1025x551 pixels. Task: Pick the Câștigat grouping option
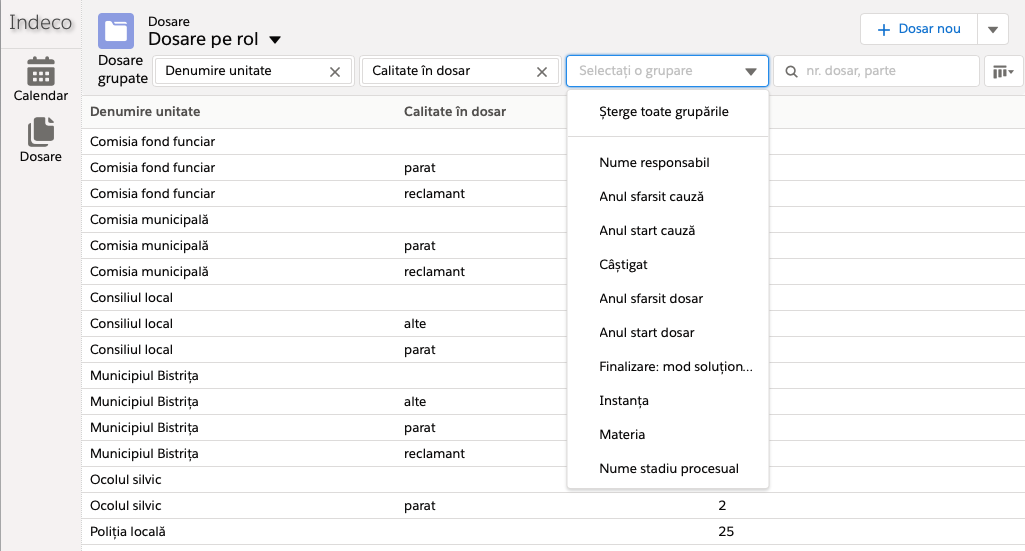623,265
